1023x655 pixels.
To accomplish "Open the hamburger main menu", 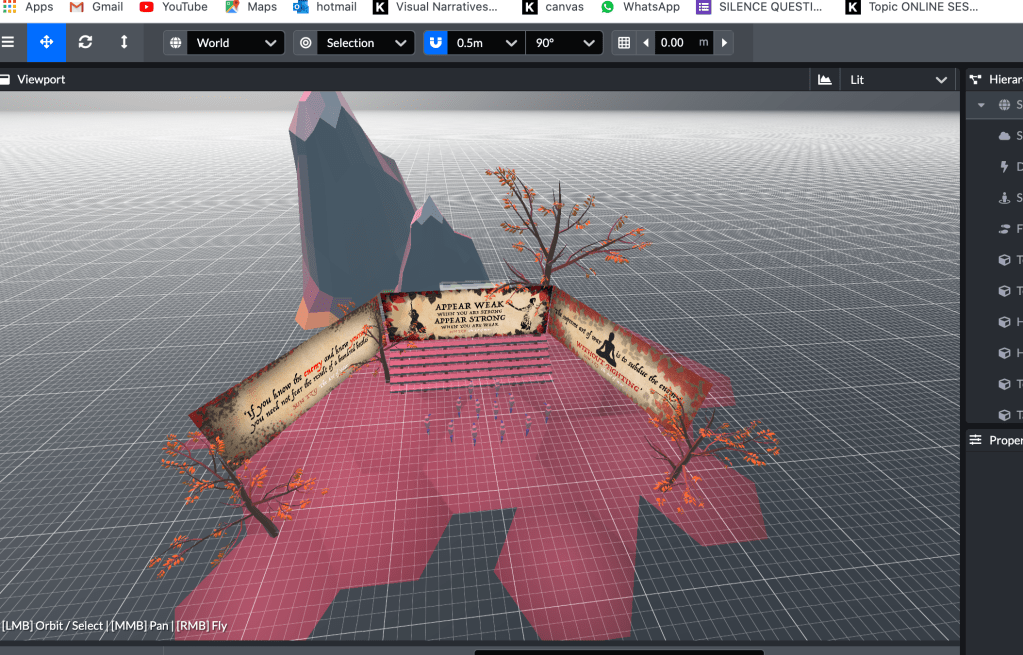I will (9, 43).
